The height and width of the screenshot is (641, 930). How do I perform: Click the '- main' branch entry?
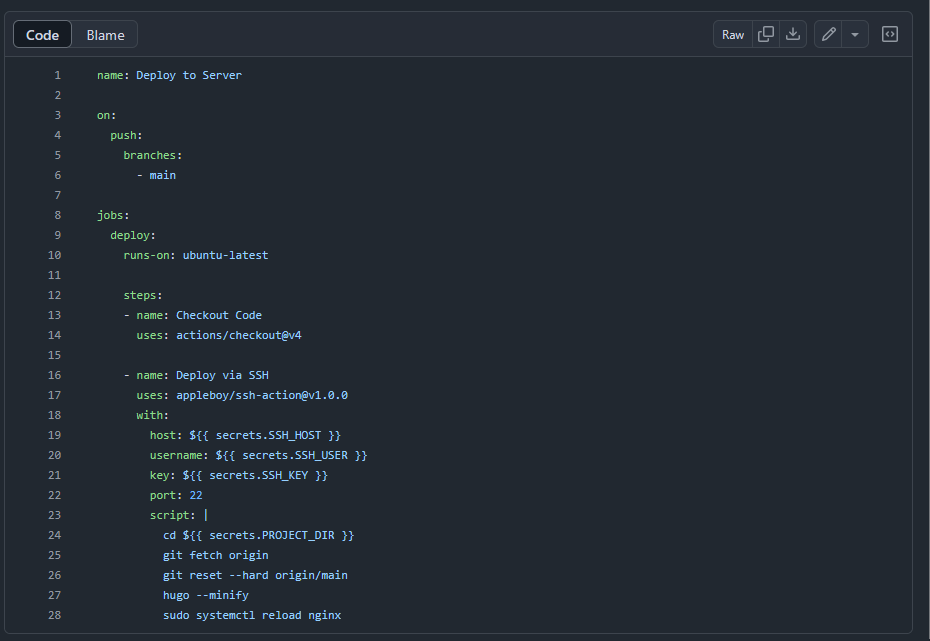point(157,176)
